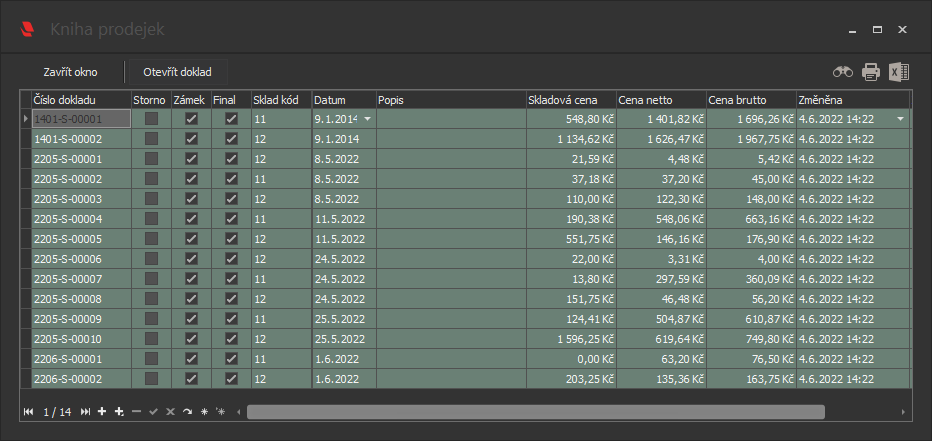Click the Zámek column header
Screen dimensions: 932x441
[191, 100]
